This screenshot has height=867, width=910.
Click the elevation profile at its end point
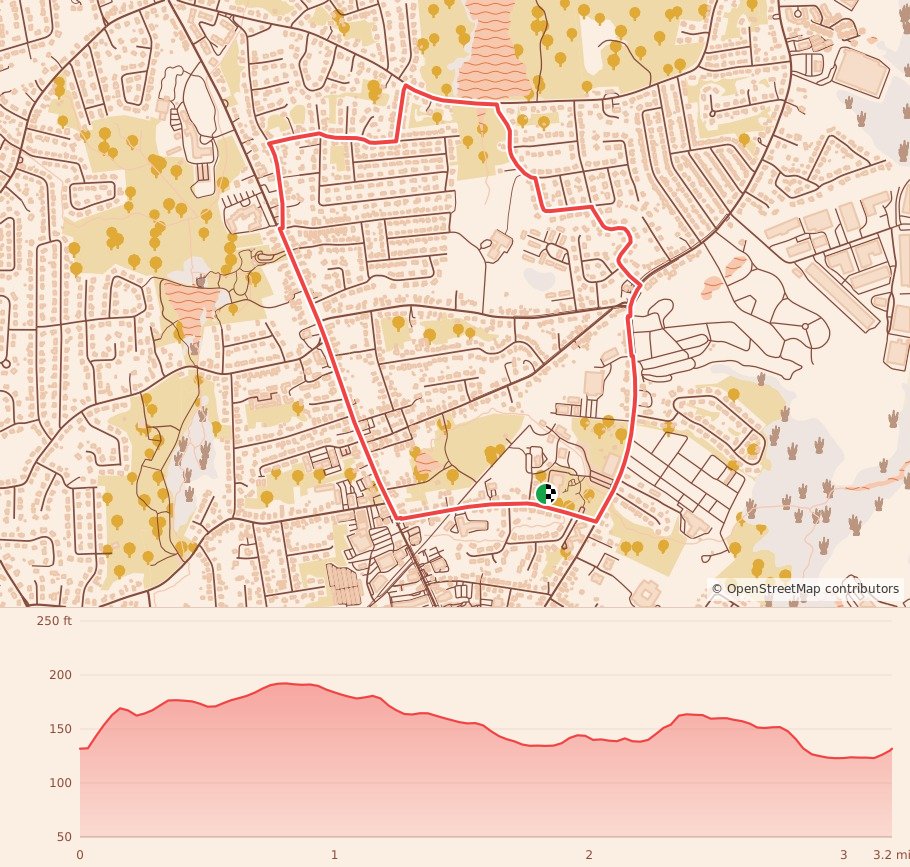(x=891, y=749)
